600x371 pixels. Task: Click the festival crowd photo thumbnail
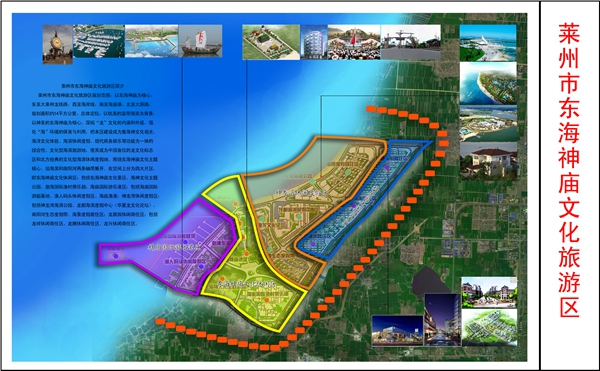pyautogui.click(x=354, y=42)
